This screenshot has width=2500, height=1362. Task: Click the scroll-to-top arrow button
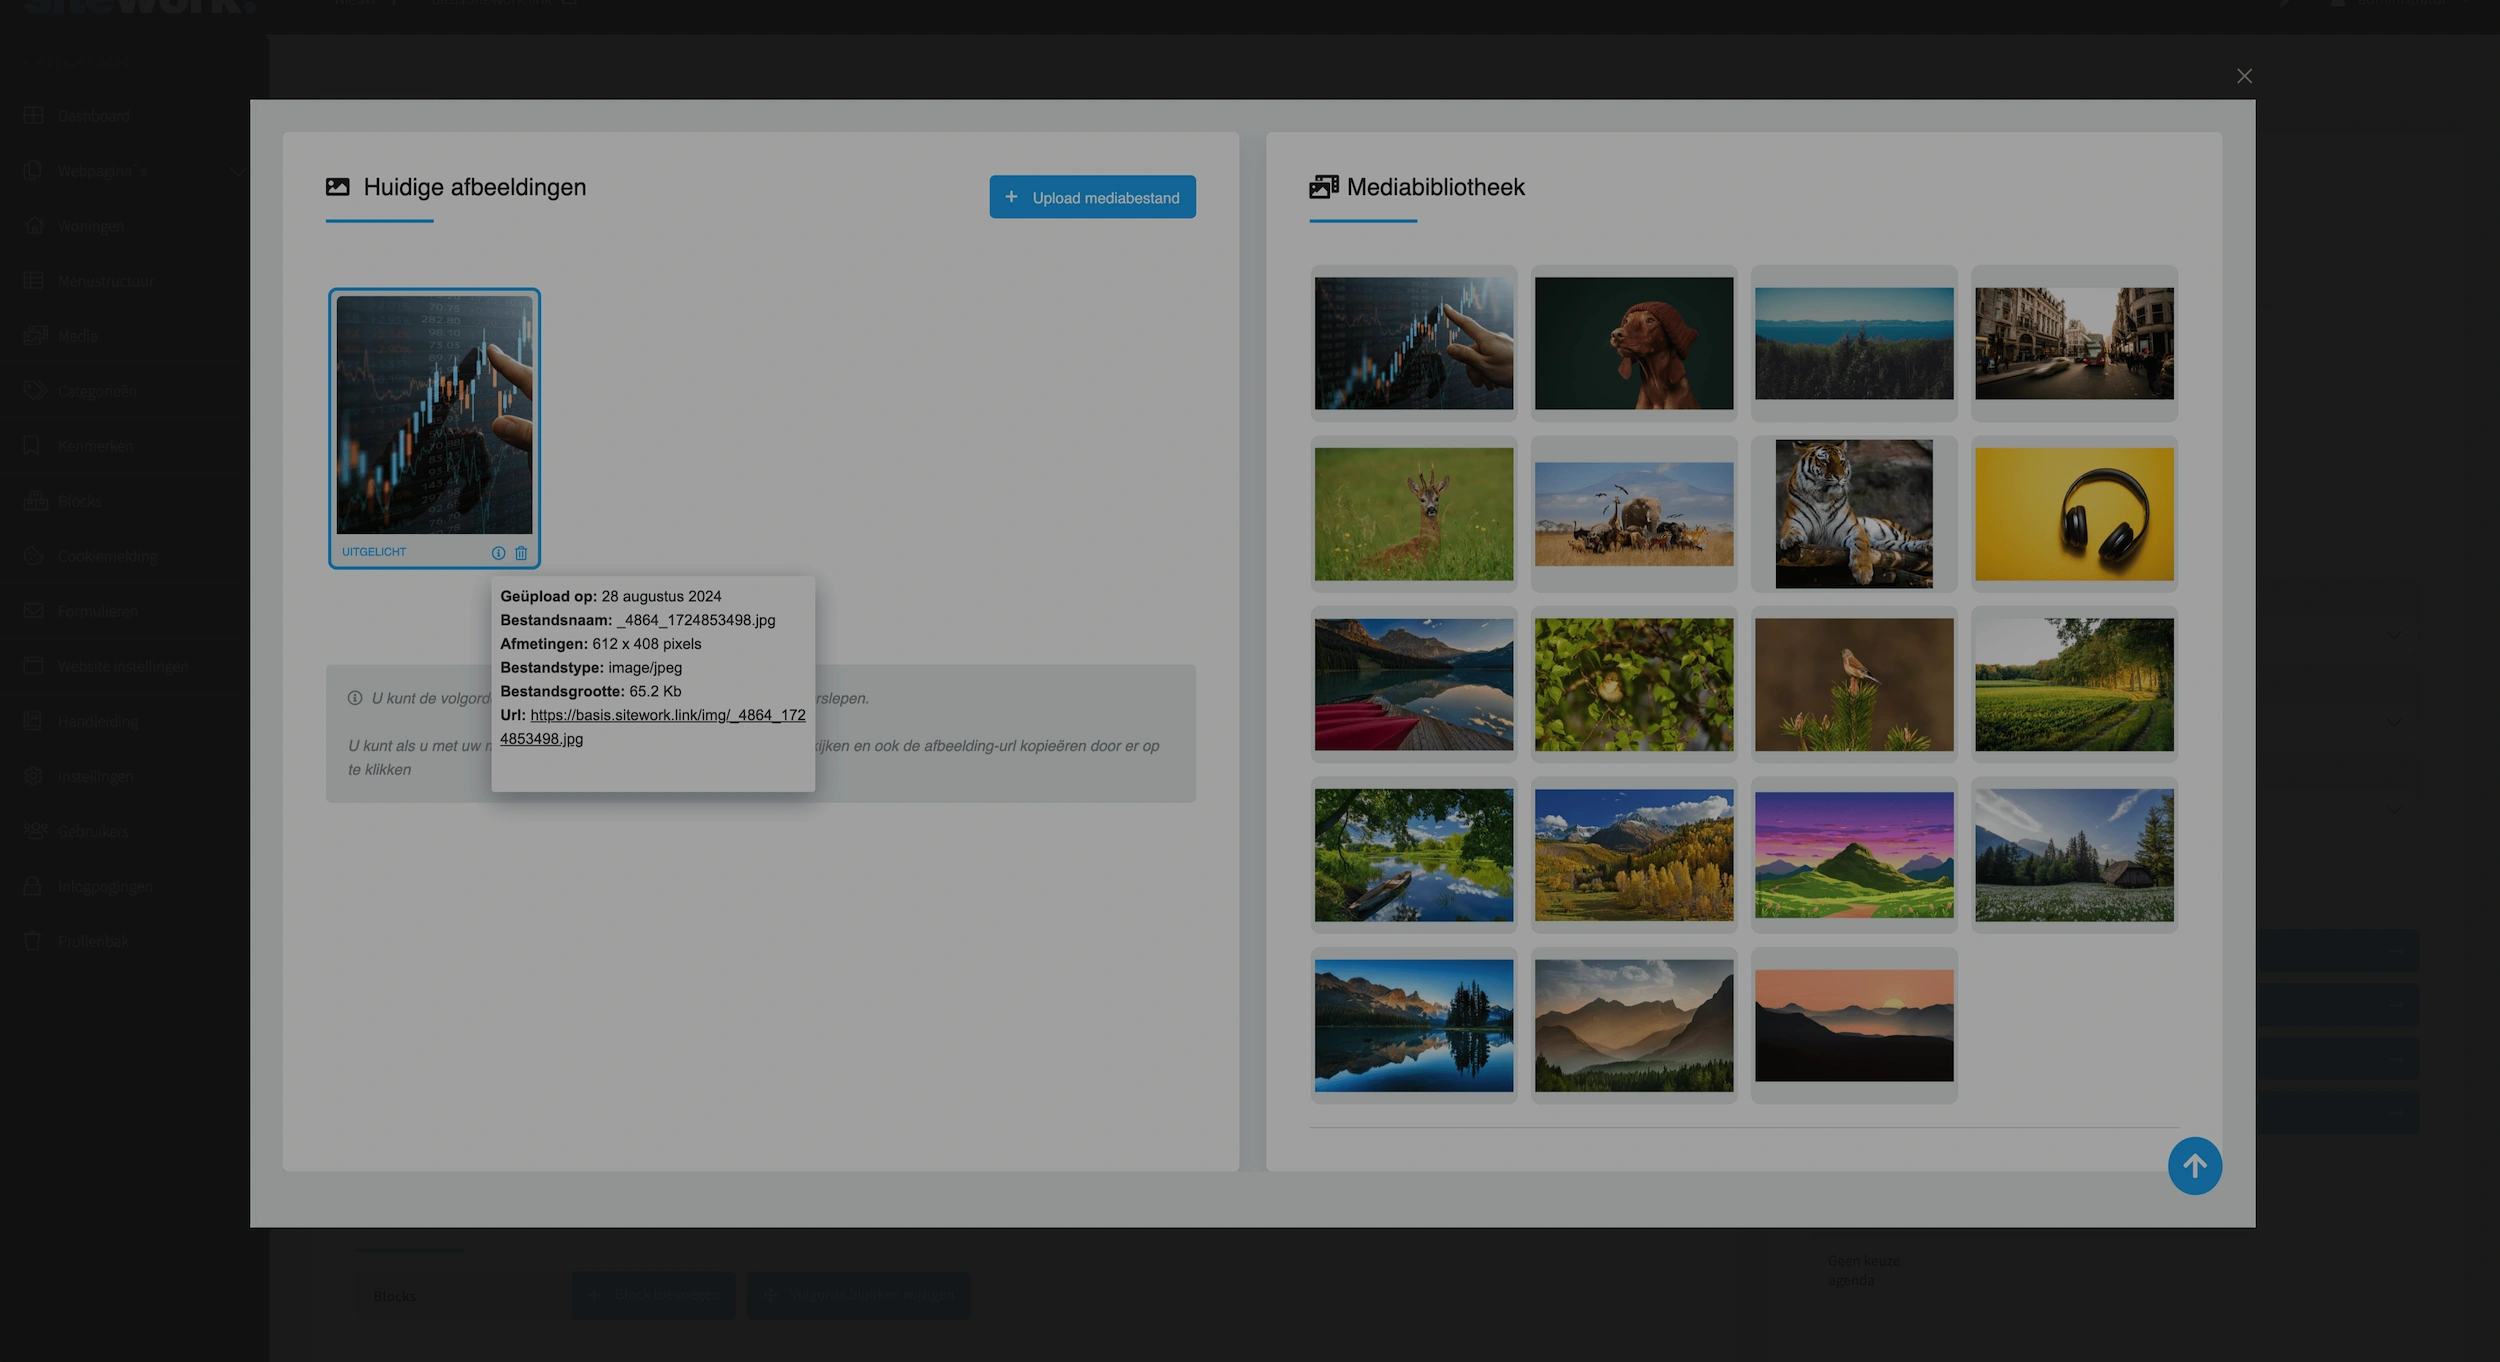coord(2194,1165)
